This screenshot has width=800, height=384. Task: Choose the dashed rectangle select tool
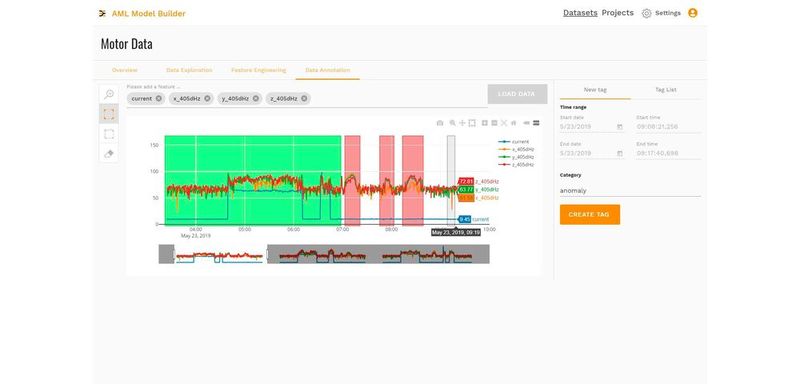click(109, 134)
